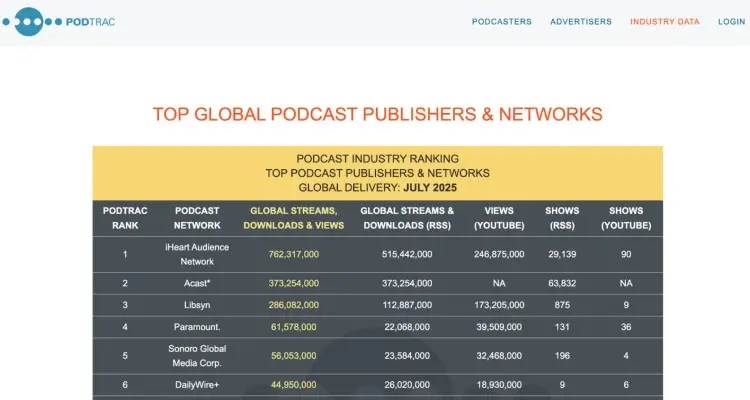Select the Acast* network name

[x=197, y=283]
